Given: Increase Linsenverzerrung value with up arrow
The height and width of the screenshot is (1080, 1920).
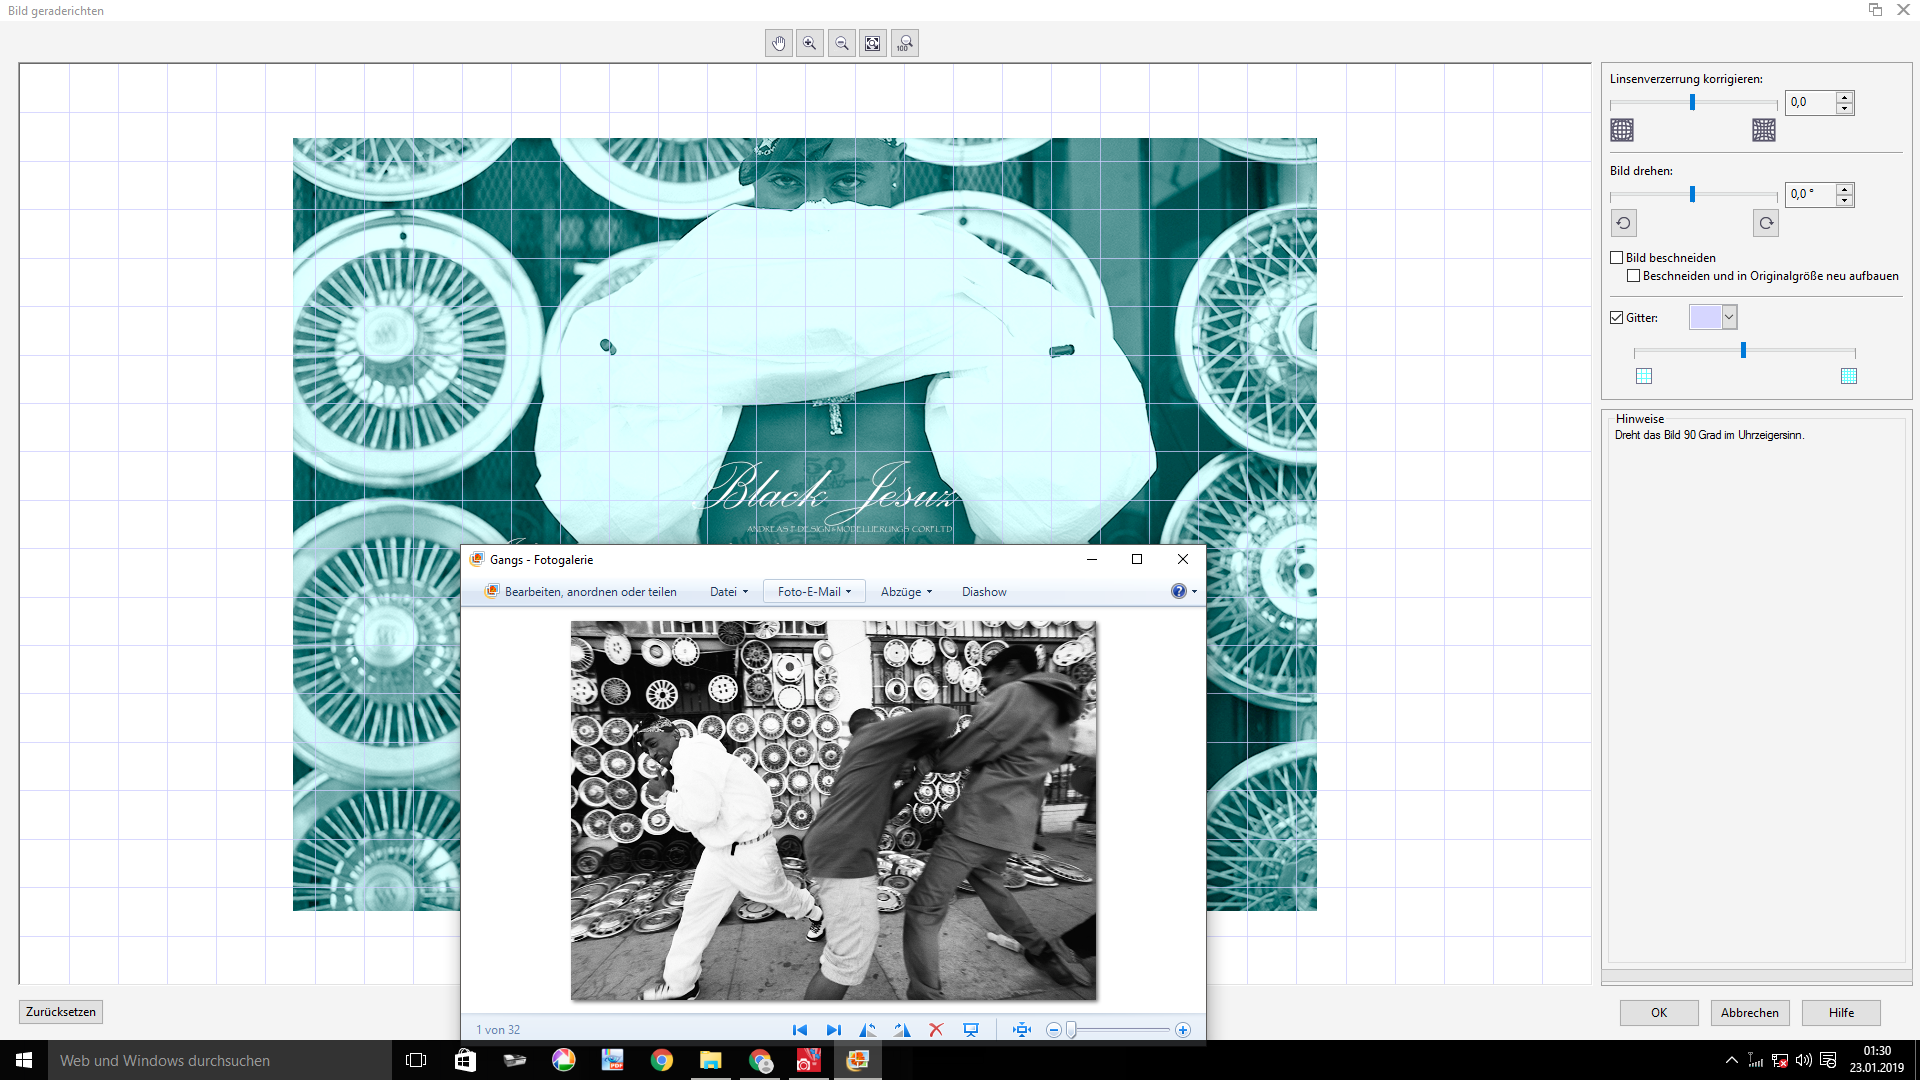Looking at the screenshot, I should tap(1845, 97).
